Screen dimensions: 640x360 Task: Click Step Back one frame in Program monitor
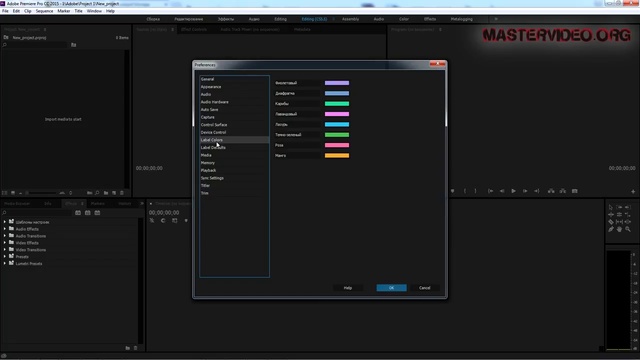[502, 191]
